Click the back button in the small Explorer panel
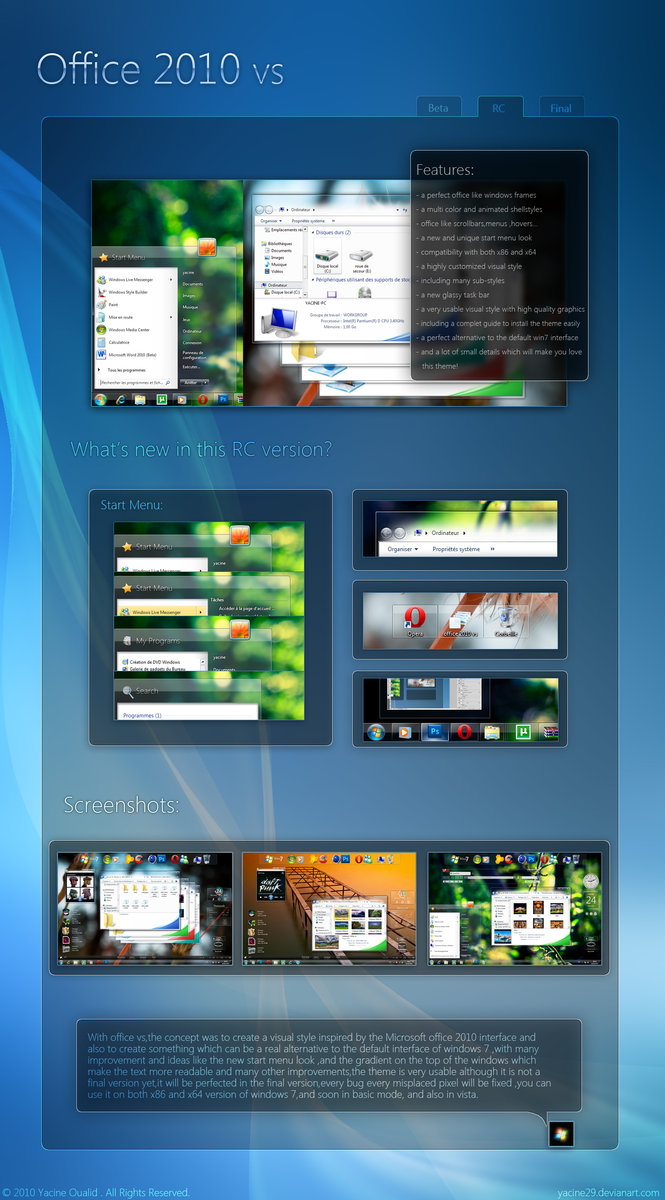Viewport: 665px width, 1200px height. (386, 533)
